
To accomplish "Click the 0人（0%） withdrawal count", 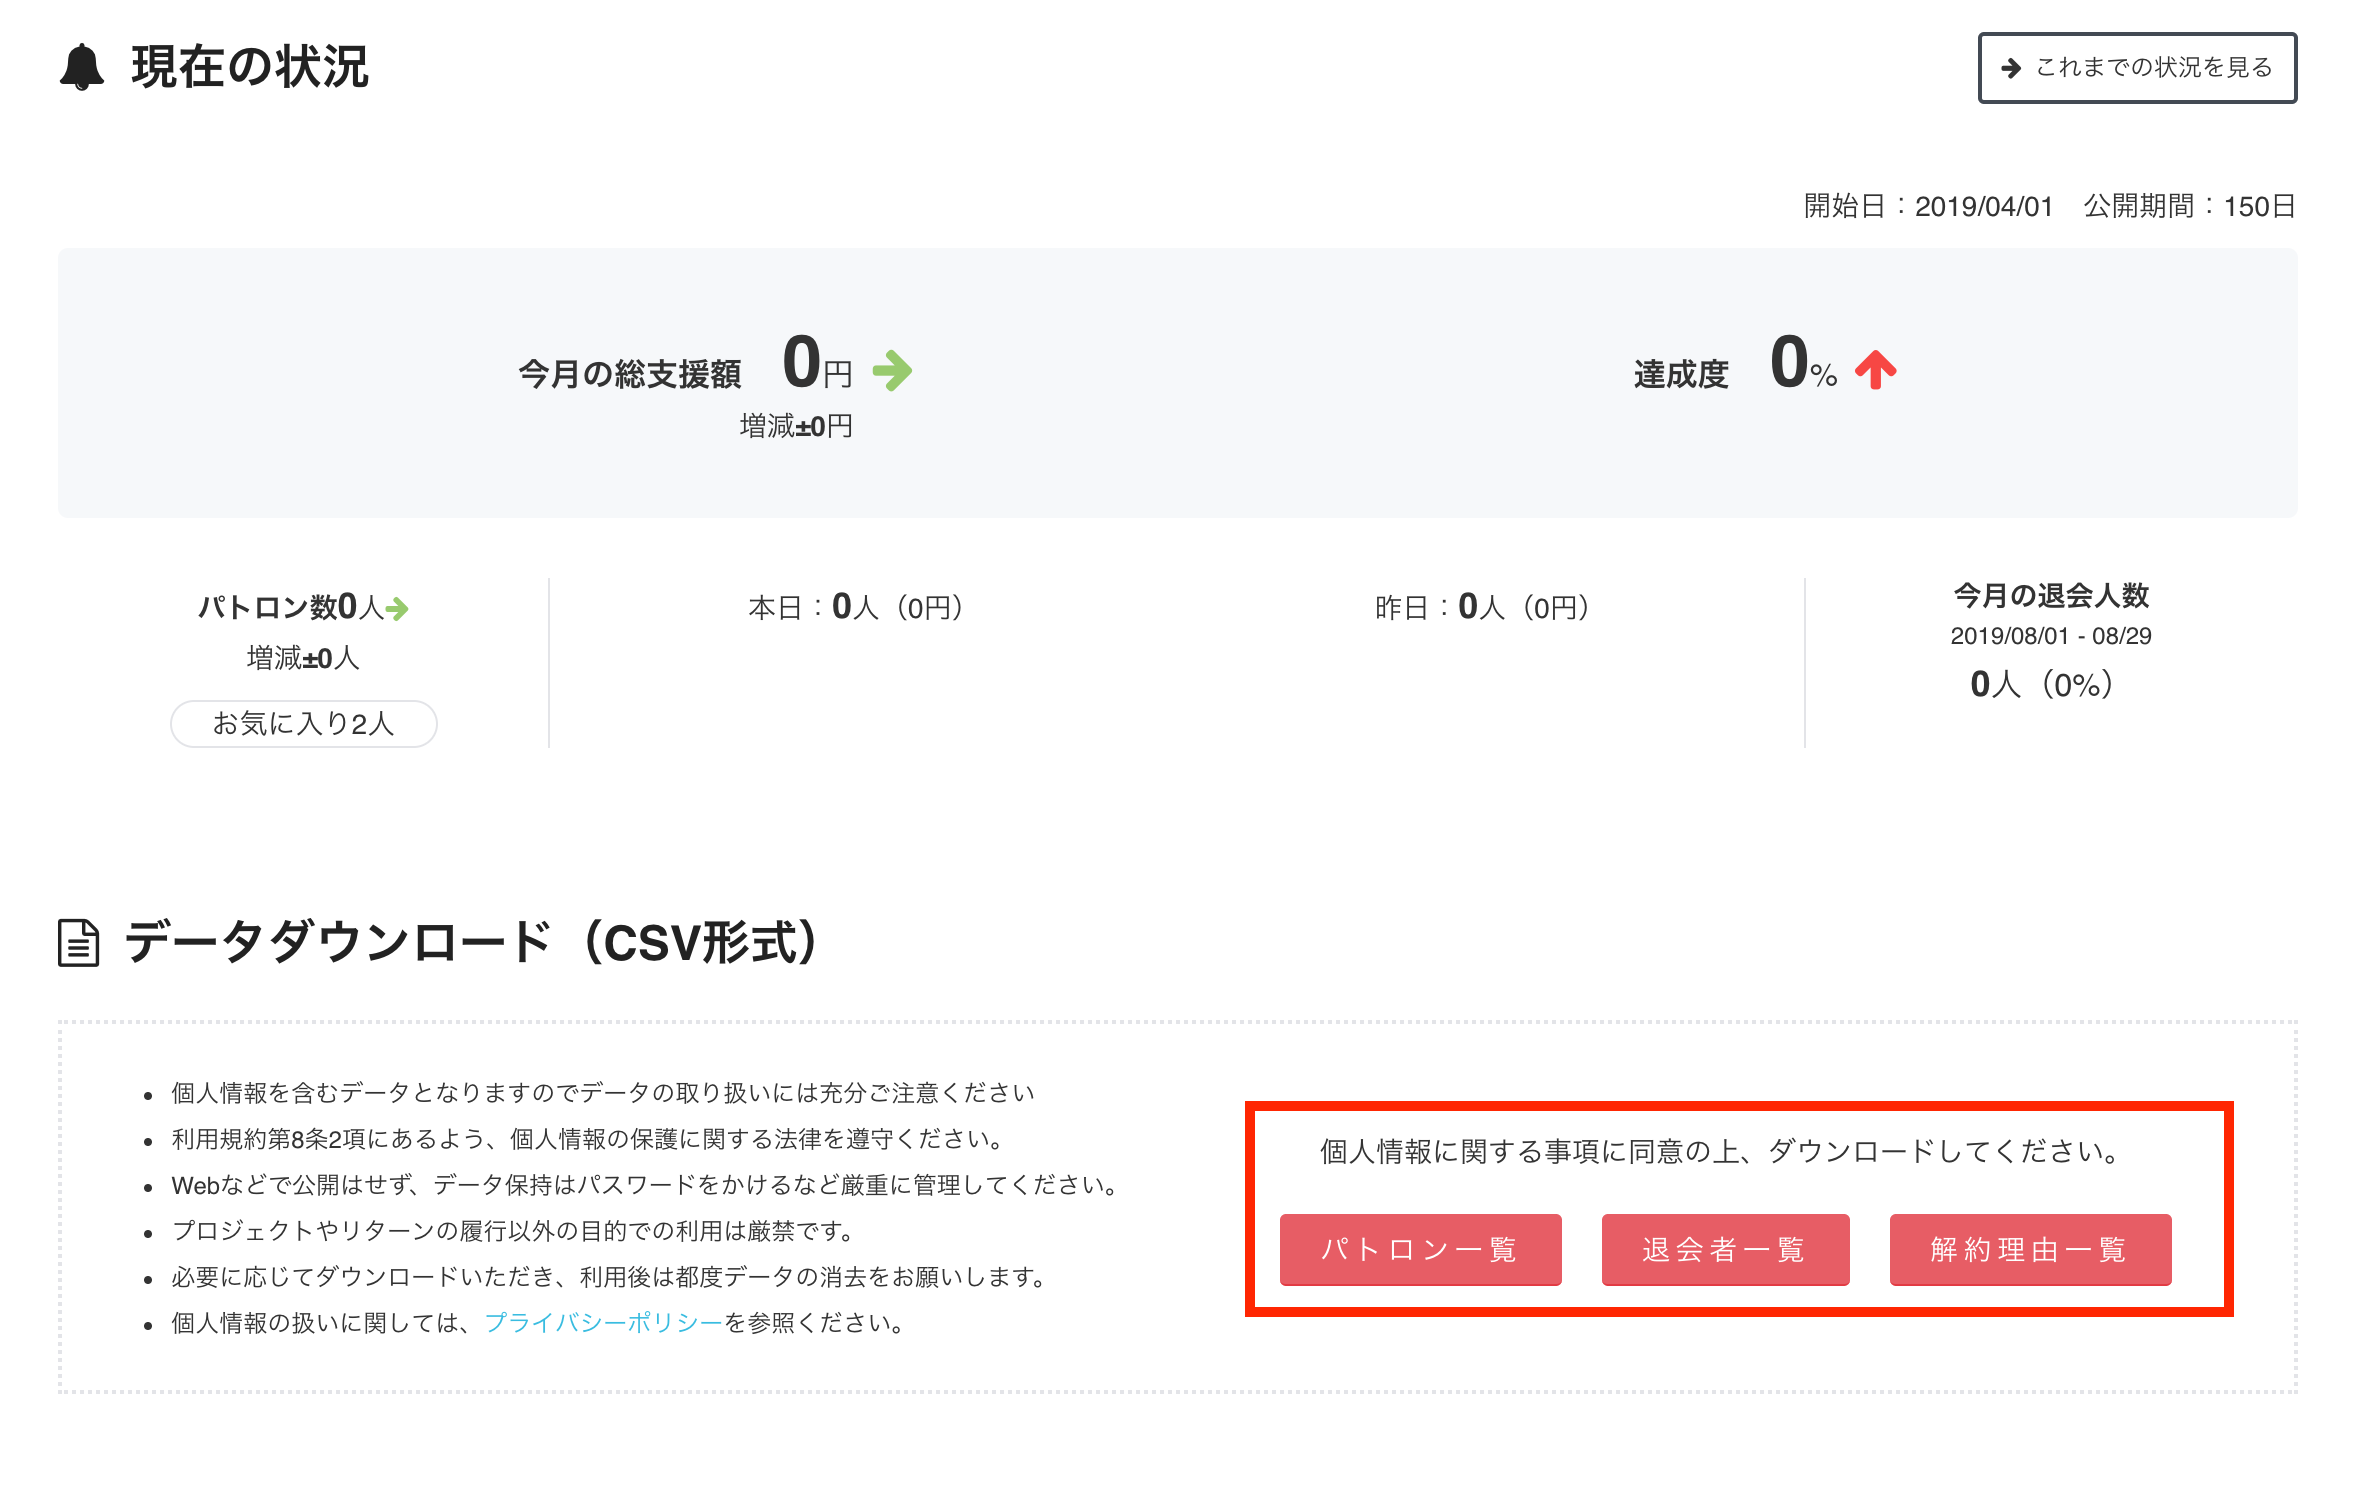I will (x=2042, y=684).
